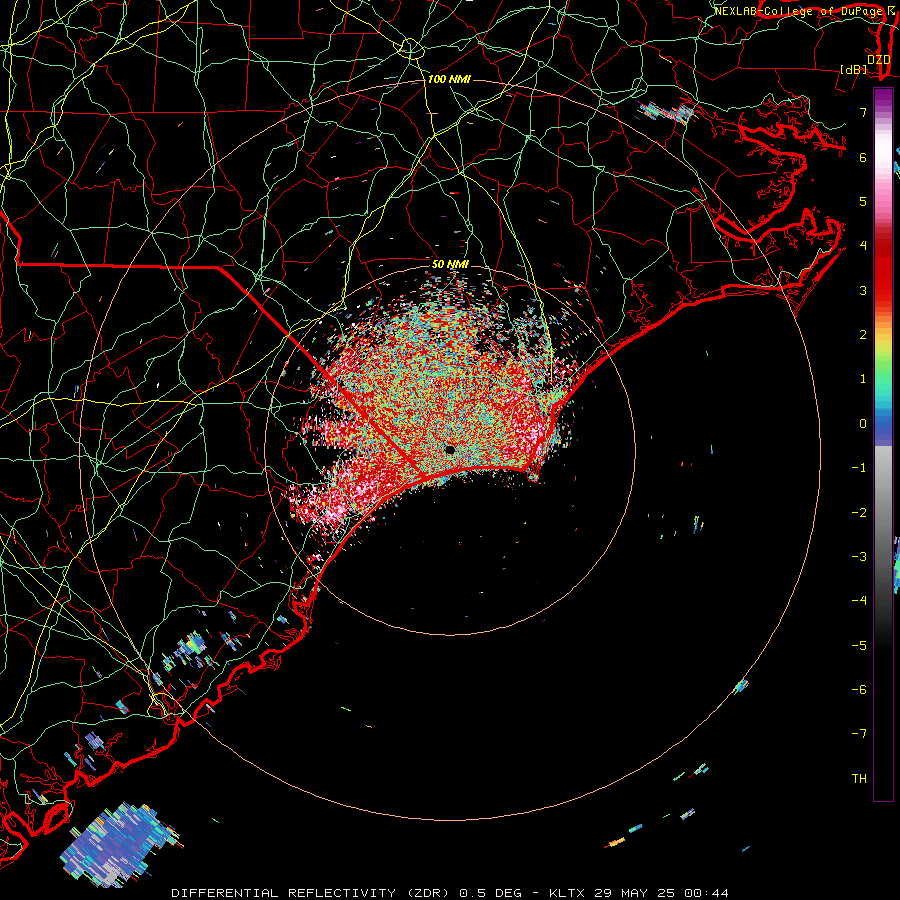Click the "DZD" legend title
This screenshot has height=900, width=900.
[879, 60]
